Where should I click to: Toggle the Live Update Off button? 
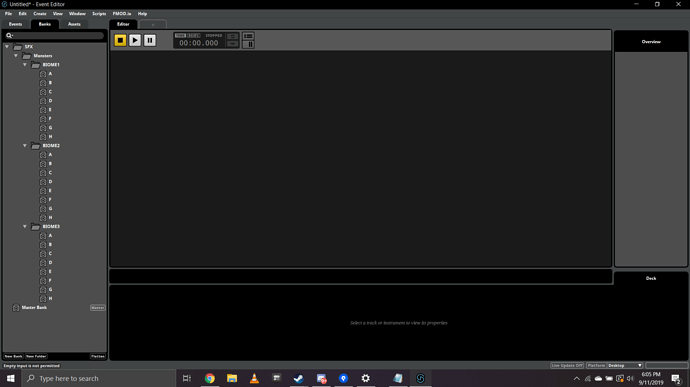click(567, 365)
